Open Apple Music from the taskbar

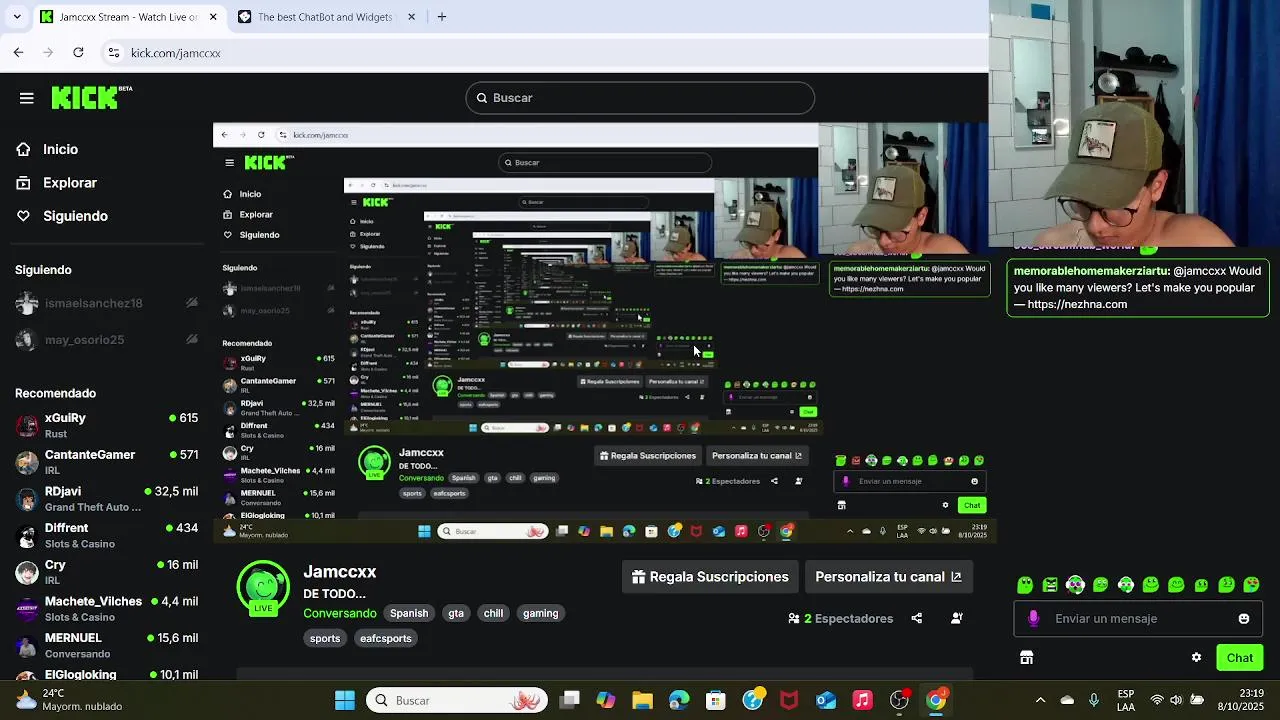[x=862, y=700]
